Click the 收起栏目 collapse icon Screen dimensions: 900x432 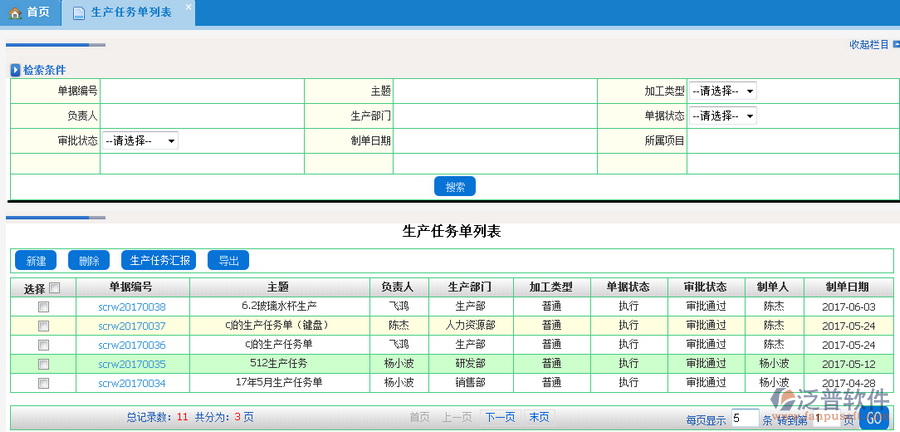pos(894,45)
